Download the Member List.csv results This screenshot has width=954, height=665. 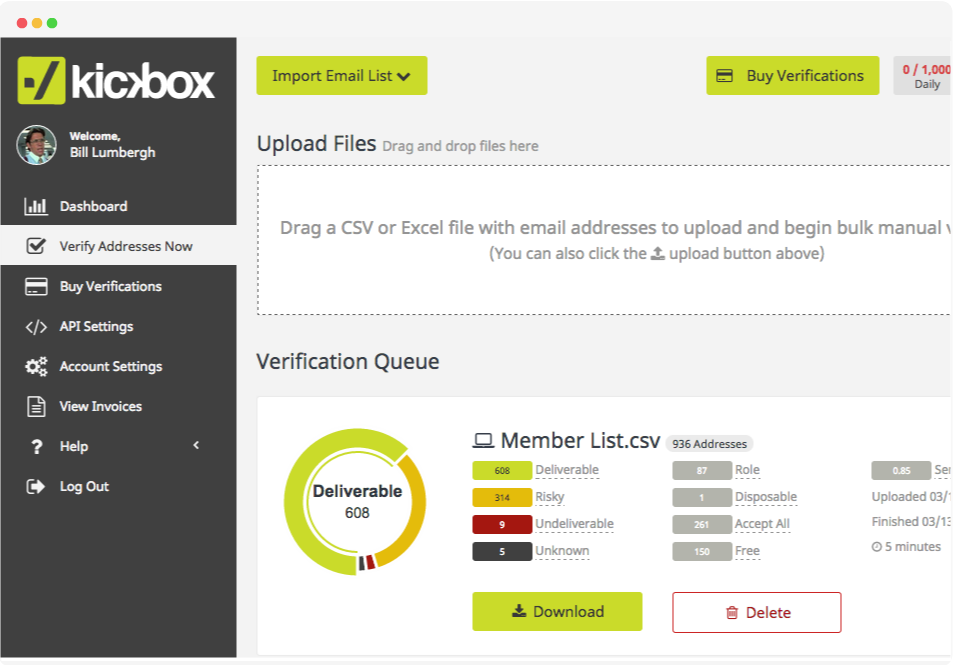coord(557,611)
